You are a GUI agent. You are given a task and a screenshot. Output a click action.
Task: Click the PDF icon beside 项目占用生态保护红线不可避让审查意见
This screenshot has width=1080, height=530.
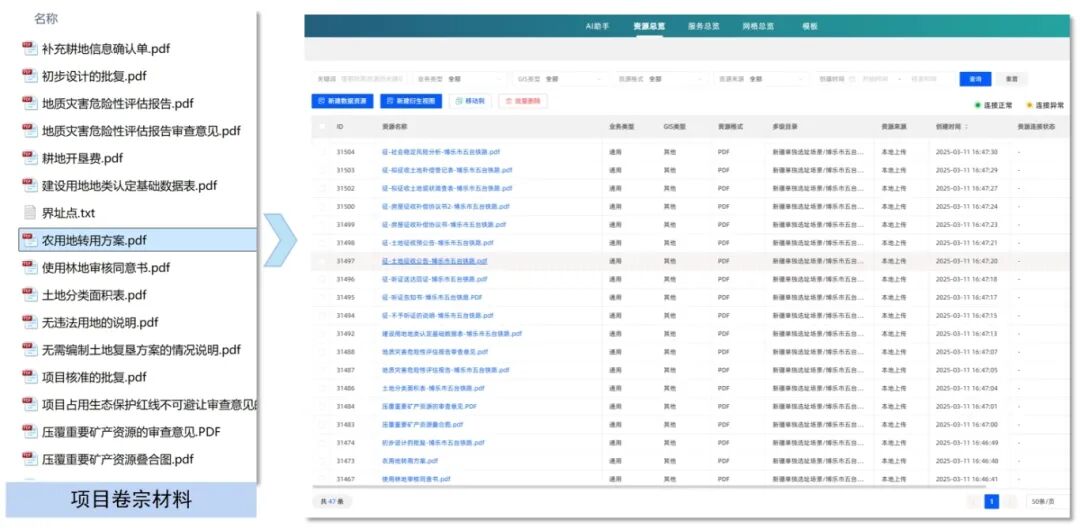[x=29, y=404]
